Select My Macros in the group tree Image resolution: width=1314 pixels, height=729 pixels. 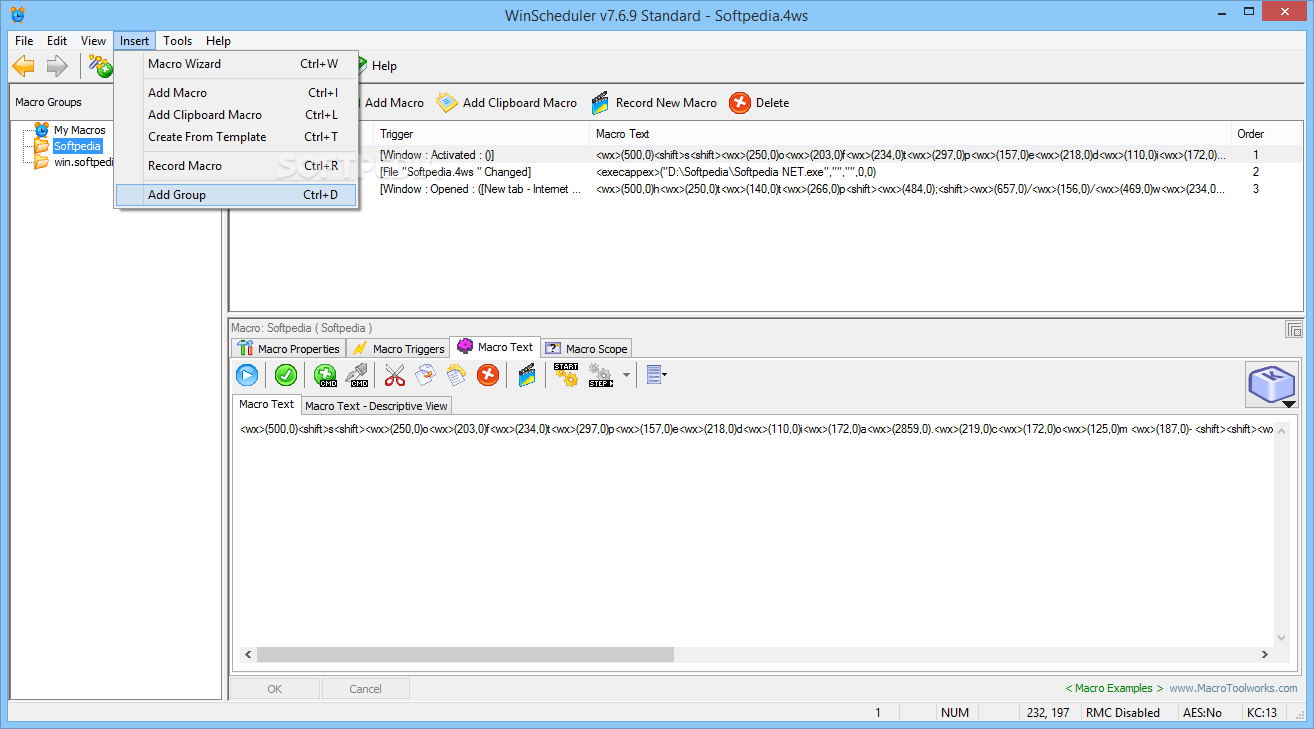(79, 130)
